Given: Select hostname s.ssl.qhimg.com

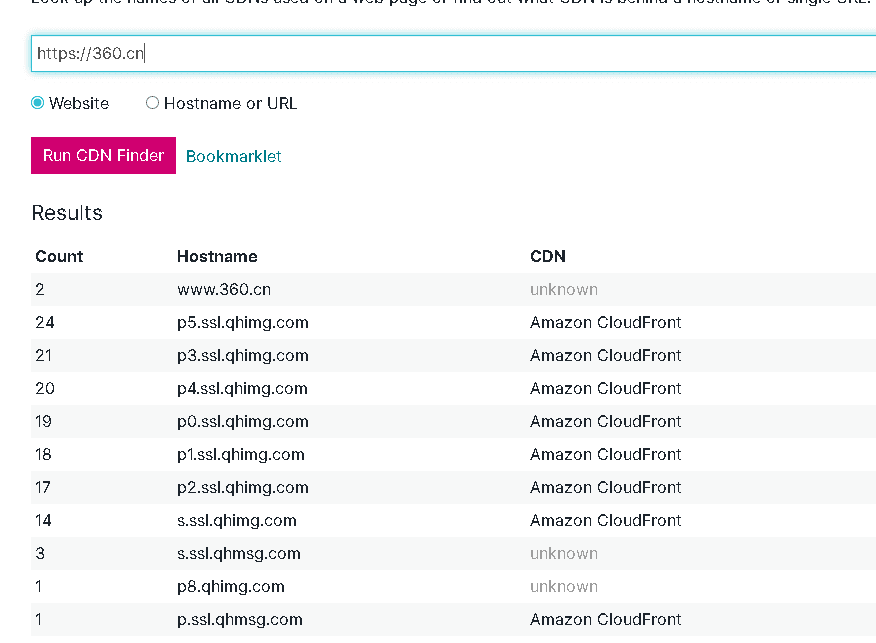Looking at the screenshot, I should pos(237,520).
